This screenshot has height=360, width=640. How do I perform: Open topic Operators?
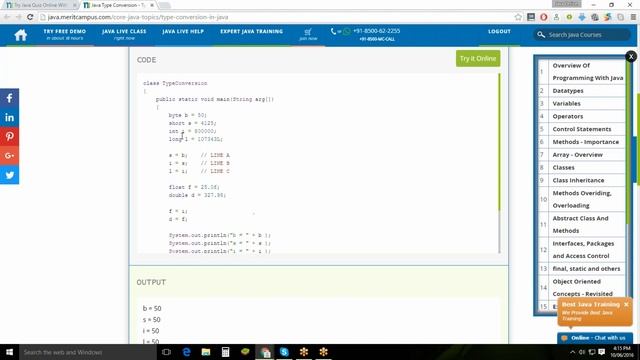[x=568, y=116]
